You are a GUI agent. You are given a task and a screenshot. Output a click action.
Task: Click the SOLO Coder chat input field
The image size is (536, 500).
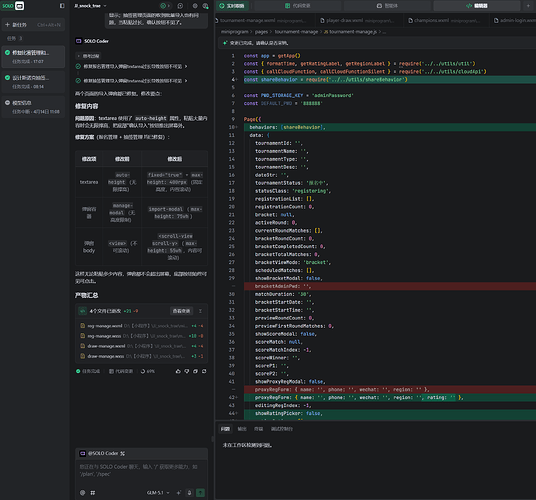coord(141,470)
